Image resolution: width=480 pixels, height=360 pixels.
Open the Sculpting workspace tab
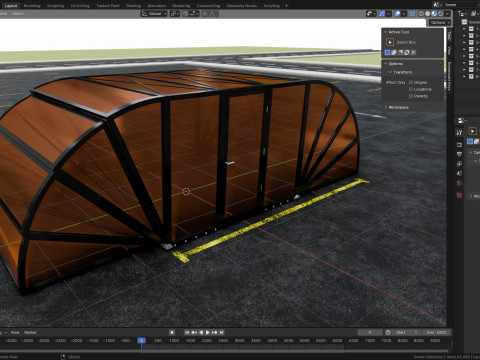tap(55, 6)
